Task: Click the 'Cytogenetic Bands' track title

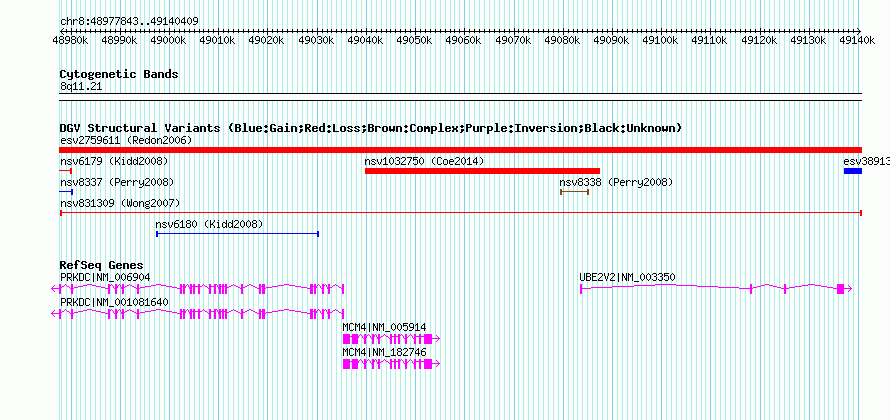Action: [x=119, y=74]
